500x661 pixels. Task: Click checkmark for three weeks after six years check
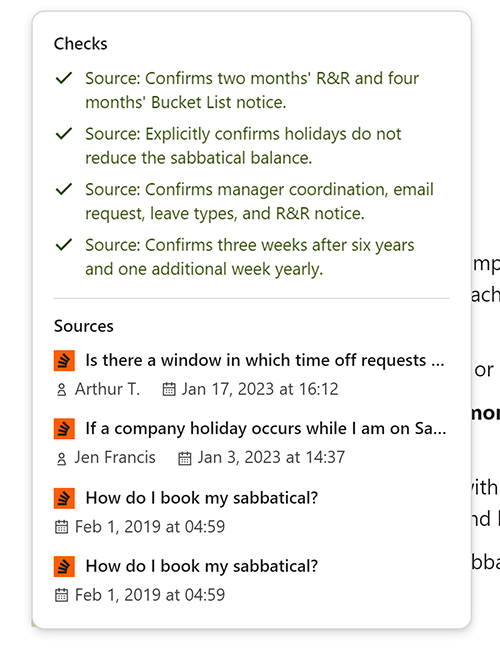coord(64,245)
